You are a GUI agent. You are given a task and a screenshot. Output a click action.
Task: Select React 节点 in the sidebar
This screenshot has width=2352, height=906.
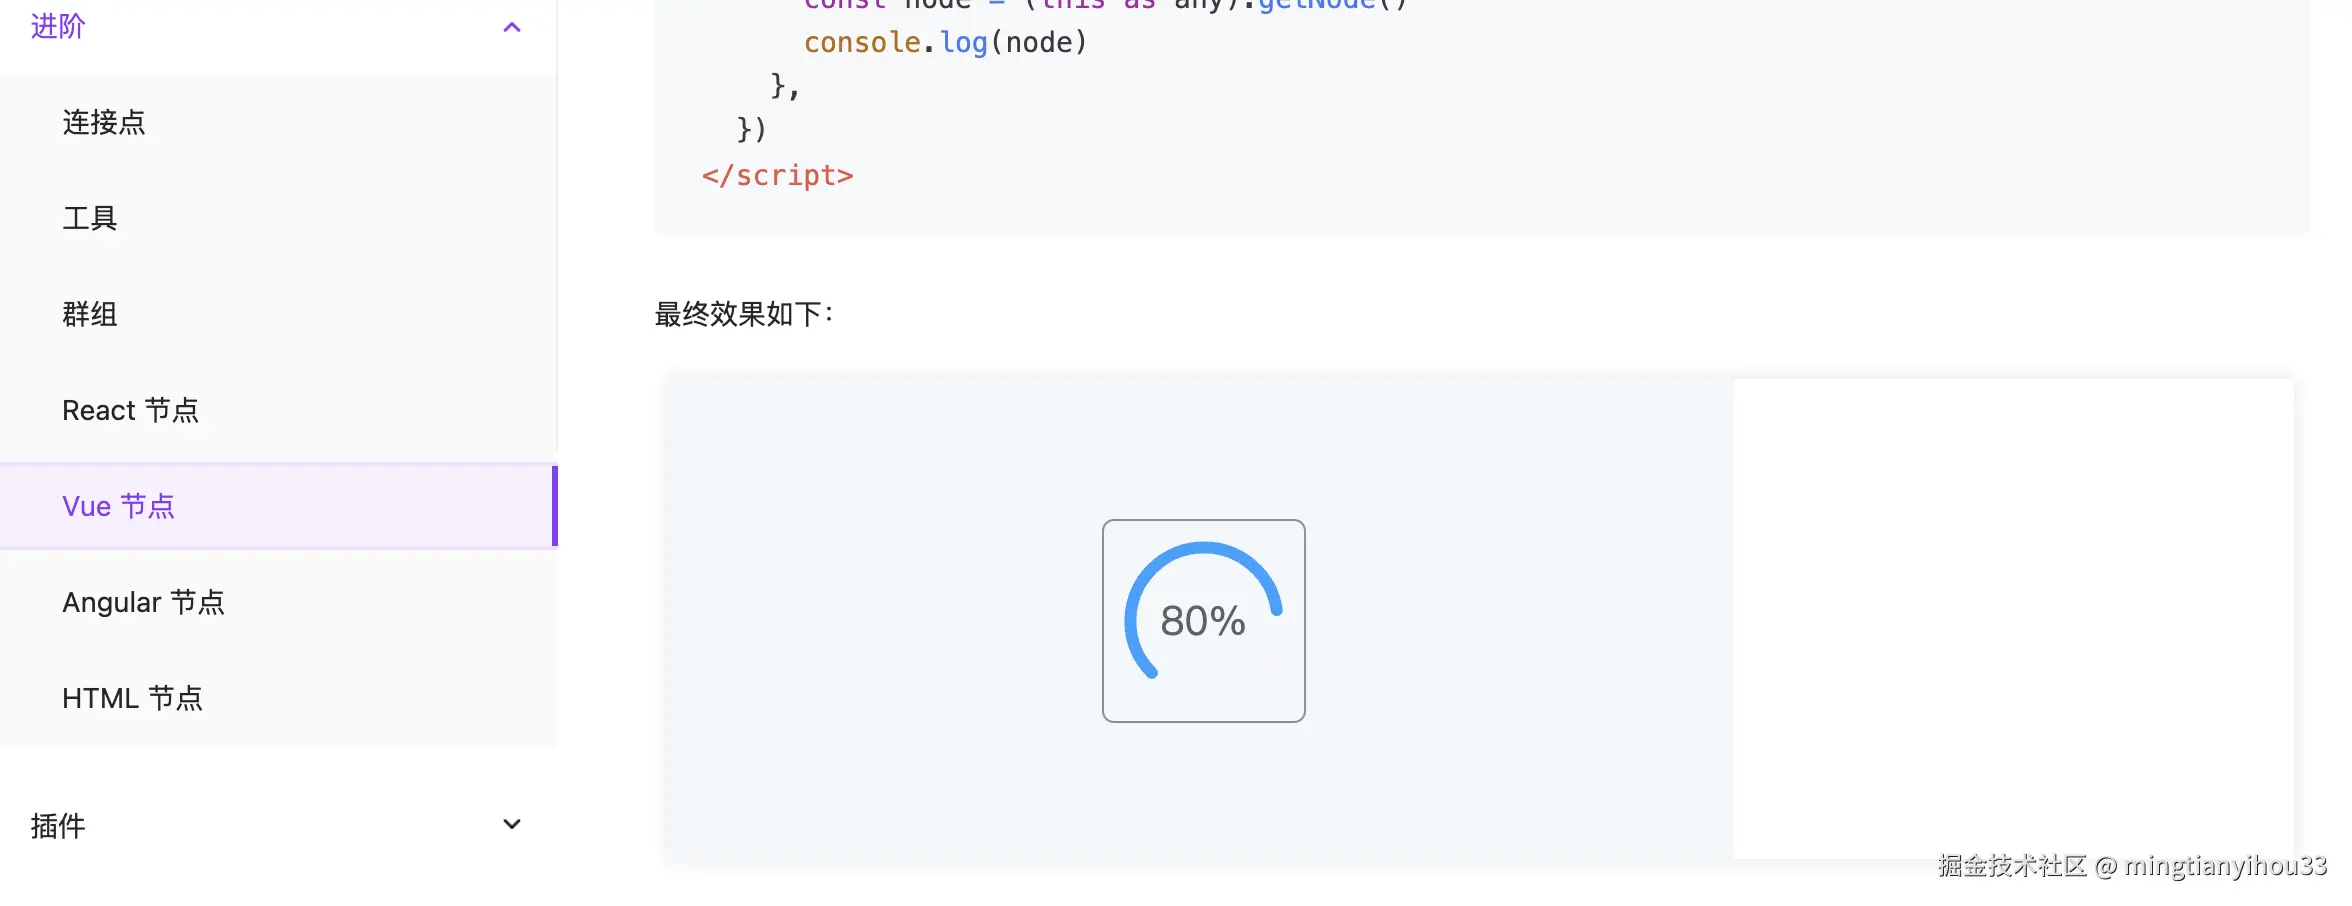click(131, 410)
